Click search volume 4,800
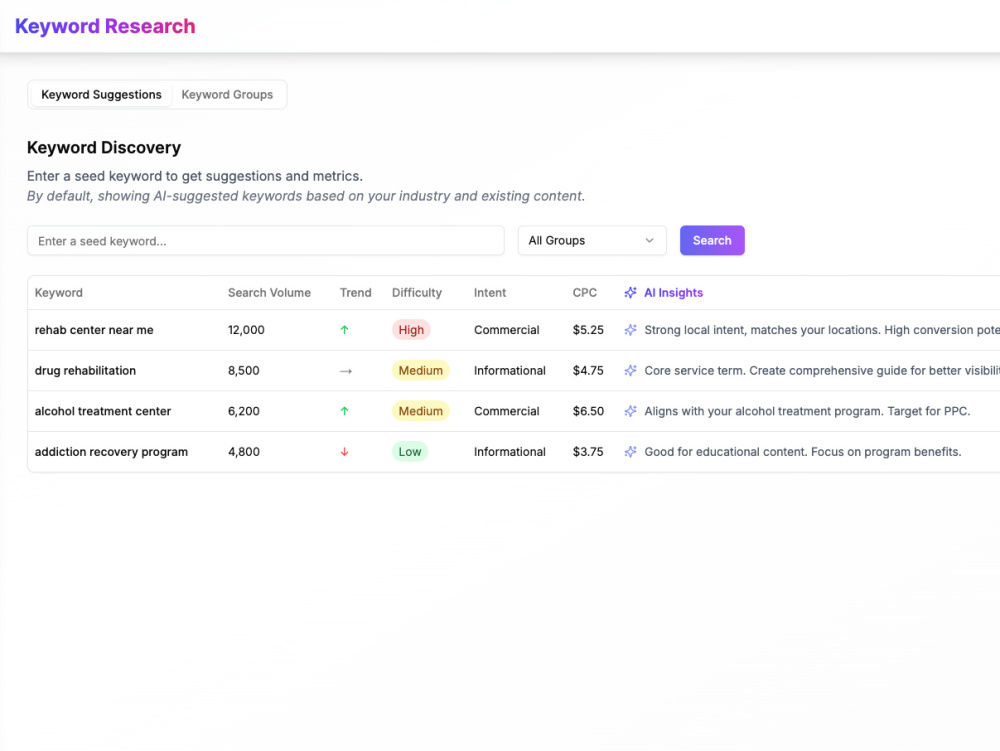The height and width of the screenshot is (751, 1000). 244,451
